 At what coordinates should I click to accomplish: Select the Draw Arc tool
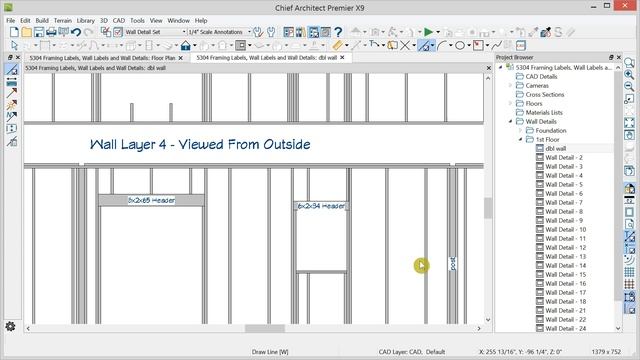click(x=442, y=45)
